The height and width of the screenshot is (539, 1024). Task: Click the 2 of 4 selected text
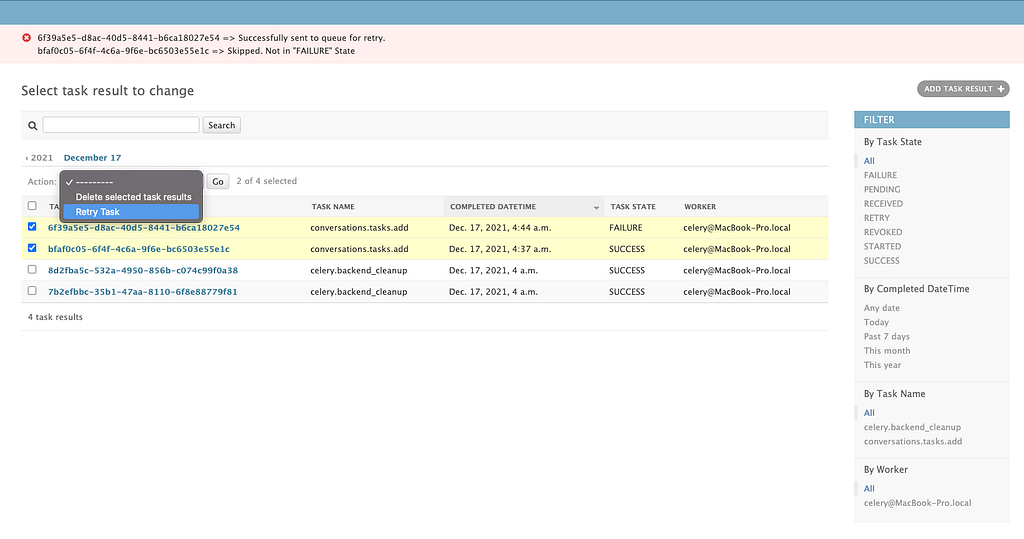click(266, 181)
